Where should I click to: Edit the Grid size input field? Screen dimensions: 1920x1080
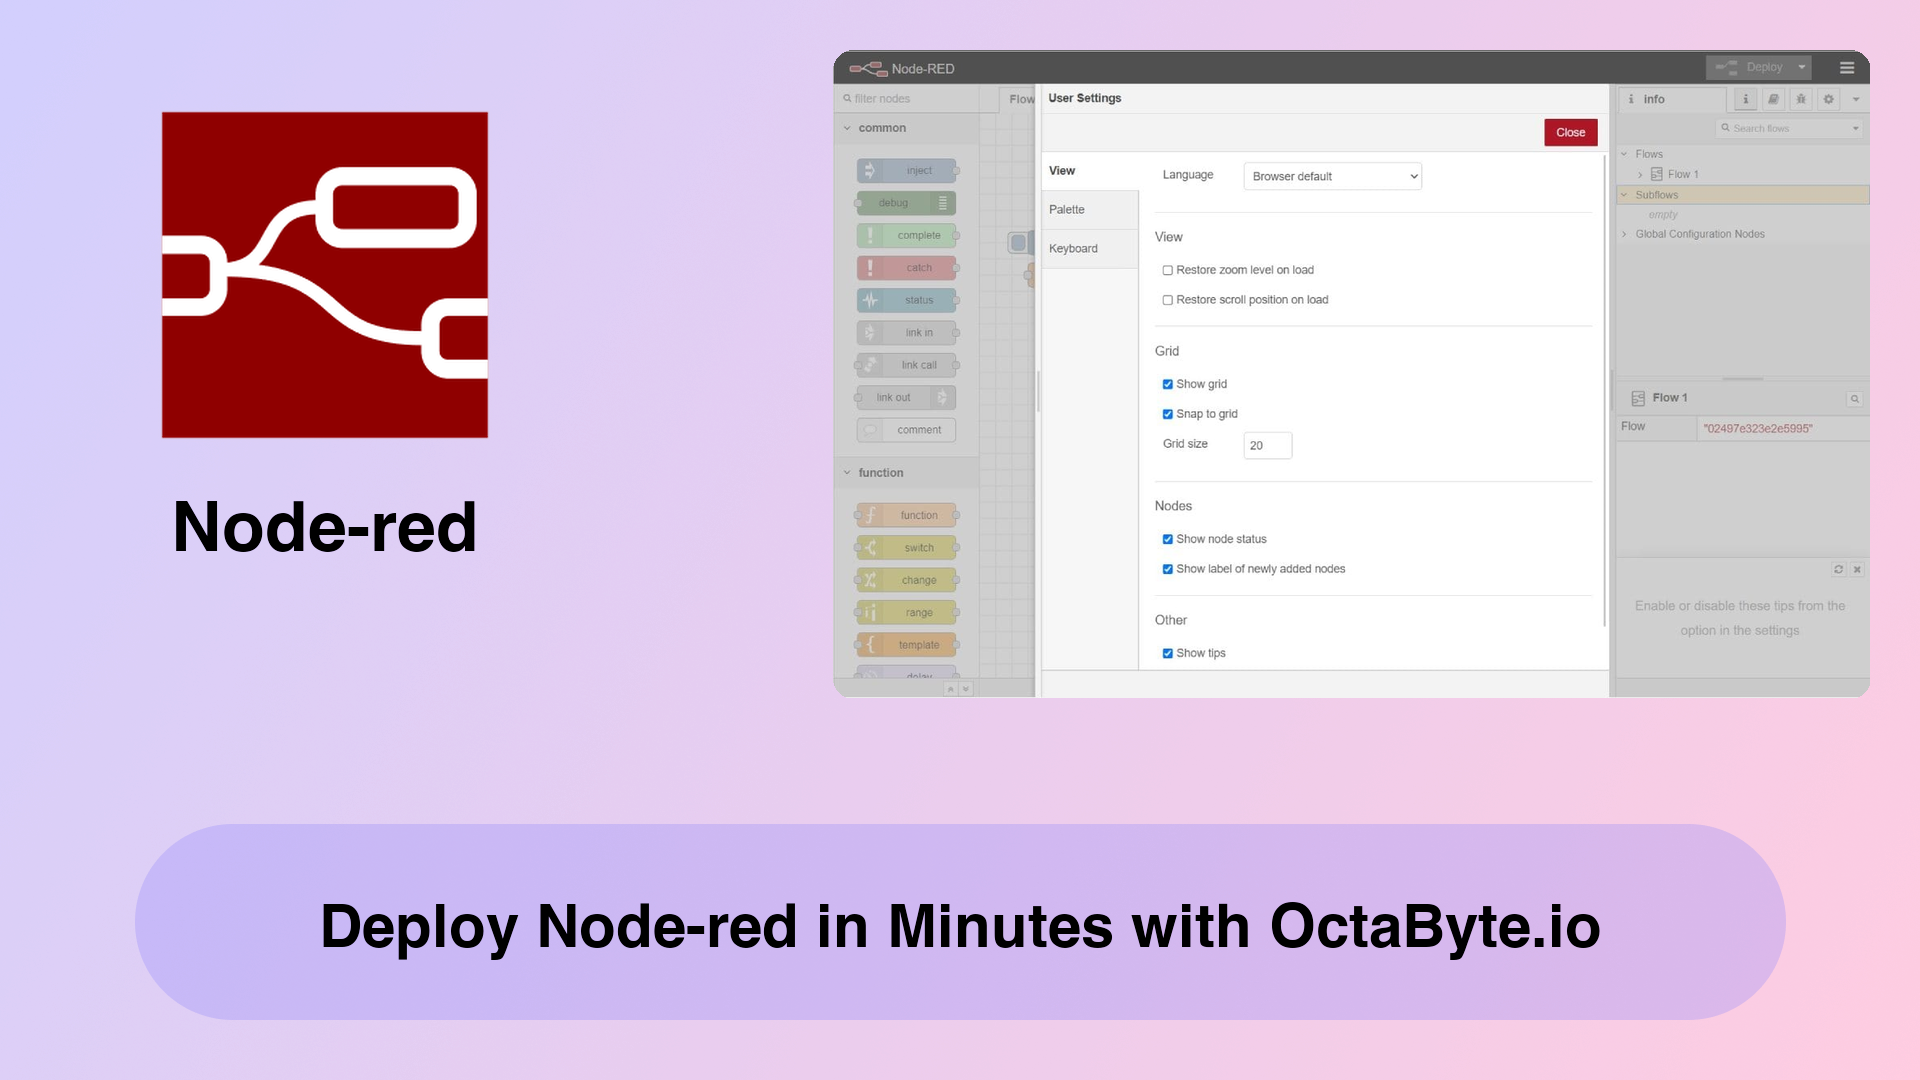tap(1267, 444)
